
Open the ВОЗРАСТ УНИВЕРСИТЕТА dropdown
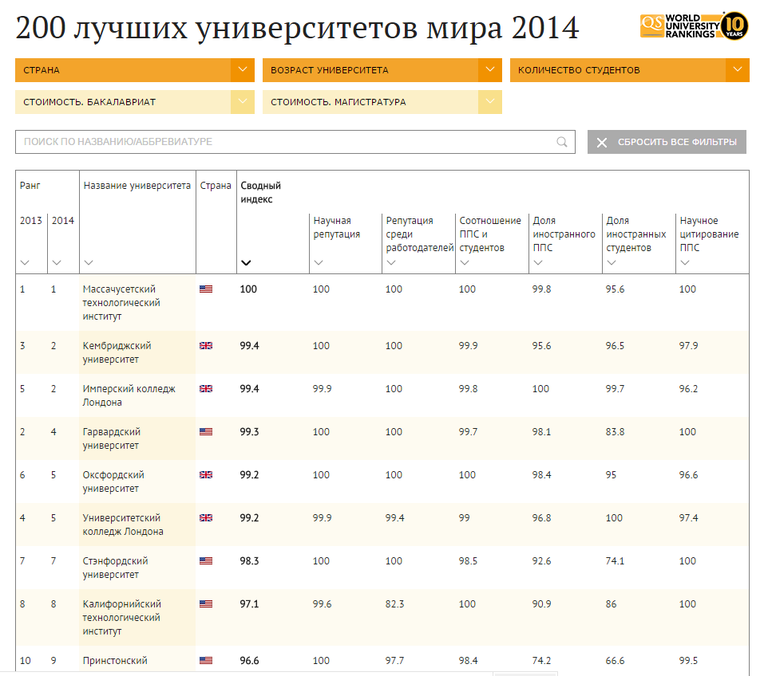pyautogui.click(x=382, y=70)
